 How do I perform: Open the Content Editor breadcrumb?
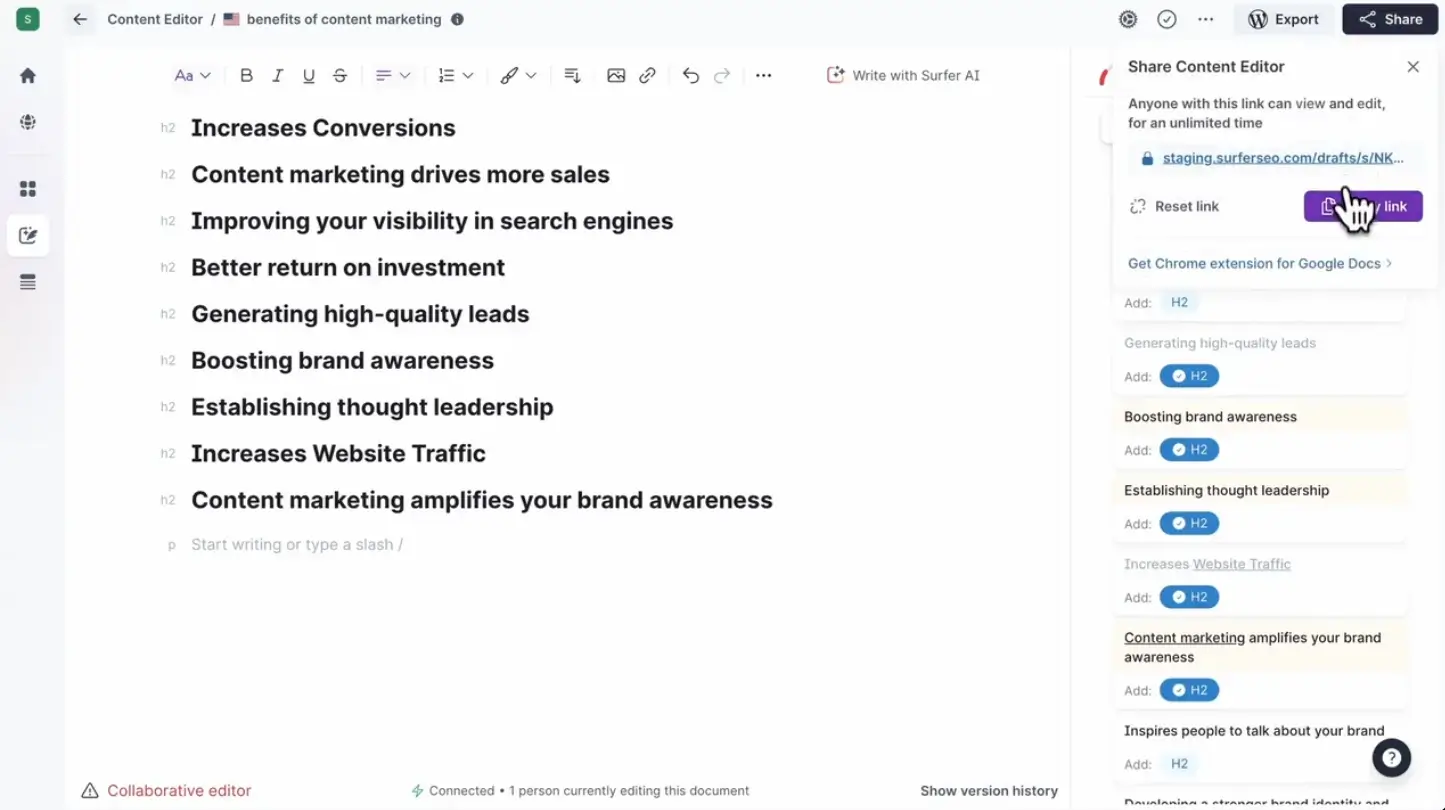(x=155, y=19)
